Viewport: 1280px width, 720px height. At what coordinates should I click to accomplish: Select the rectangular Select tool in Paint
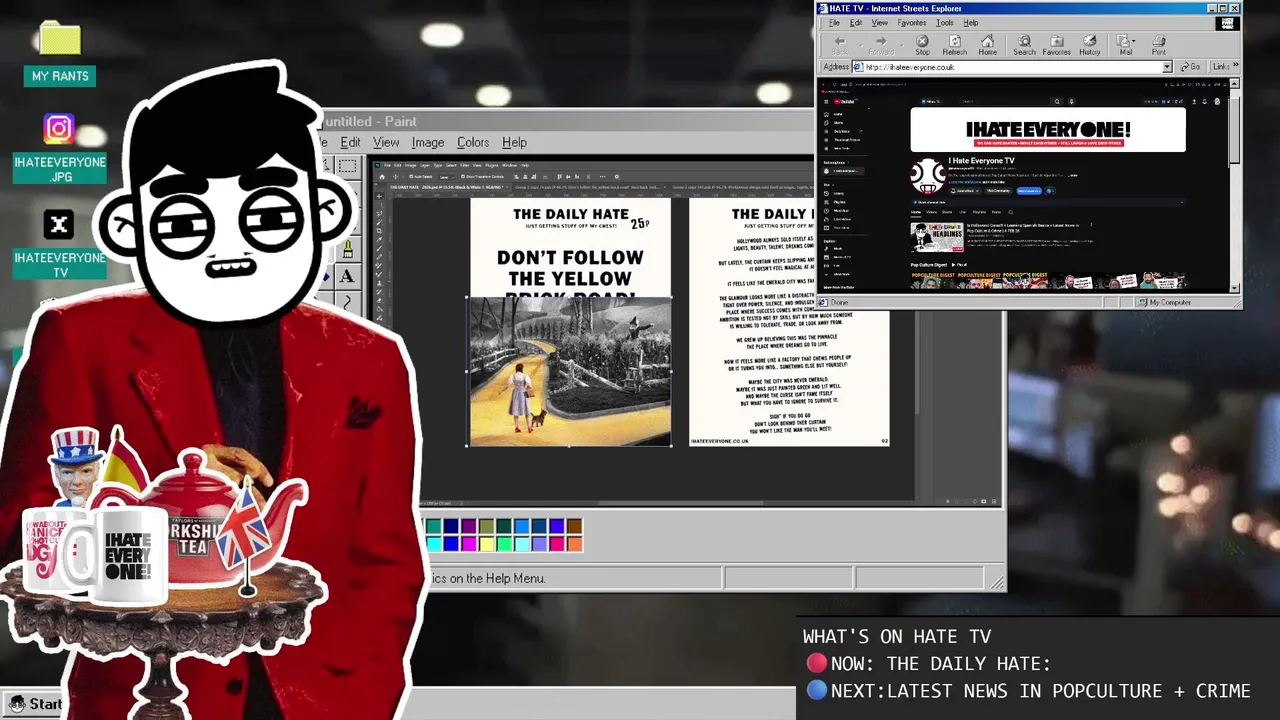pyautogui.click(x=347, y=166)
